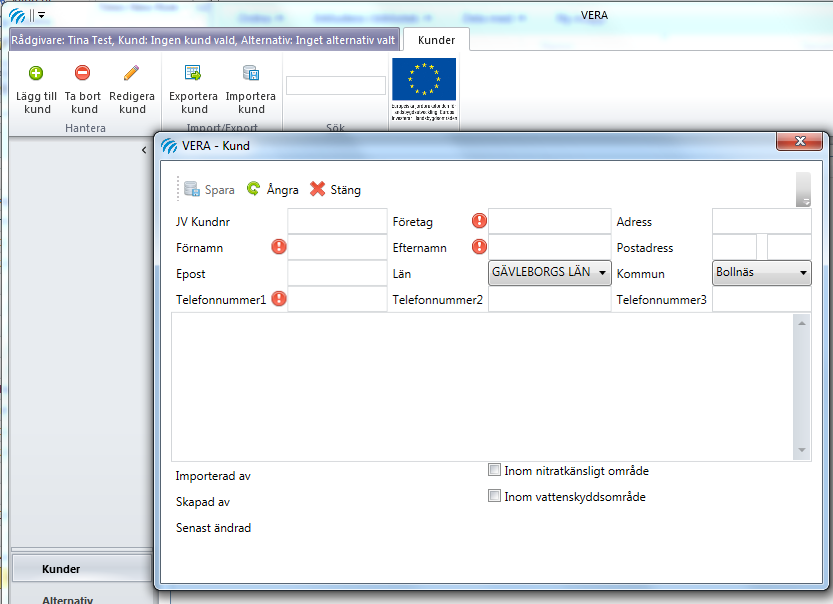The width and height of the screenshot is (833, 604).
Task: Select Kunder in the navigation pane
Action: pyautogui.click(x=81, y=569)
